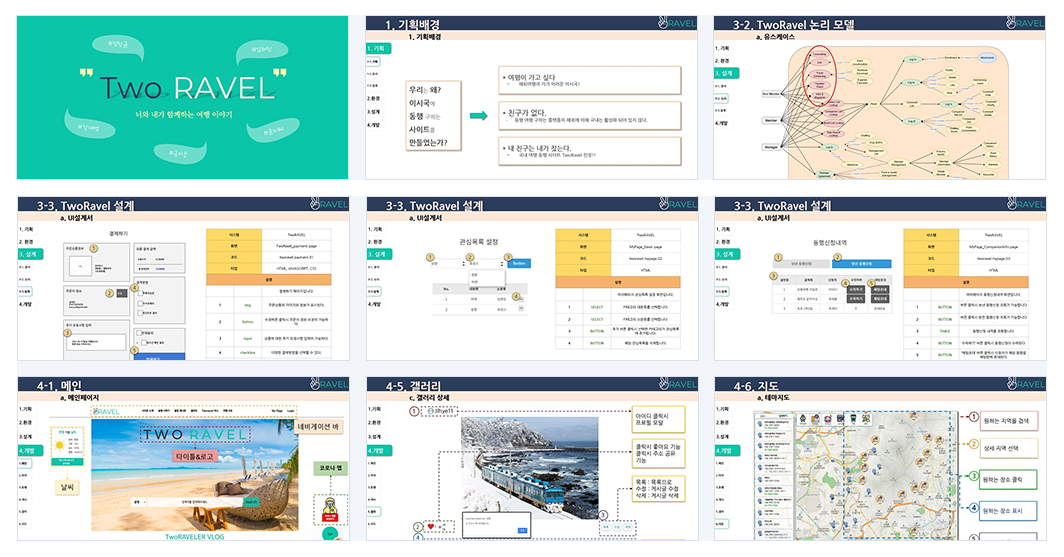The height and width of the screenshot is (557, 1064).
Task: Check the first payment method checkbox
Action: click(140, 293)
